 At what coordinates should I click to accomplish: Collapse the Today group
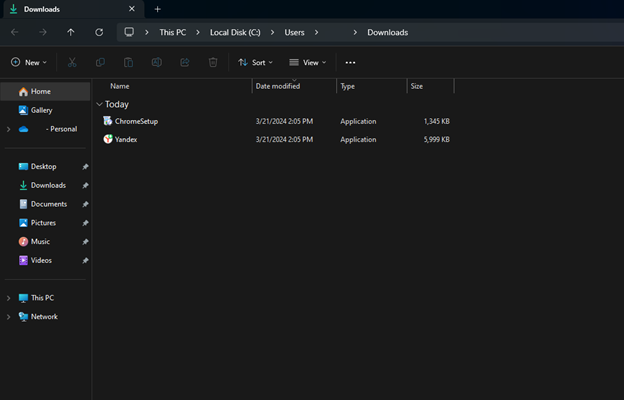click(x=99, y=104)
